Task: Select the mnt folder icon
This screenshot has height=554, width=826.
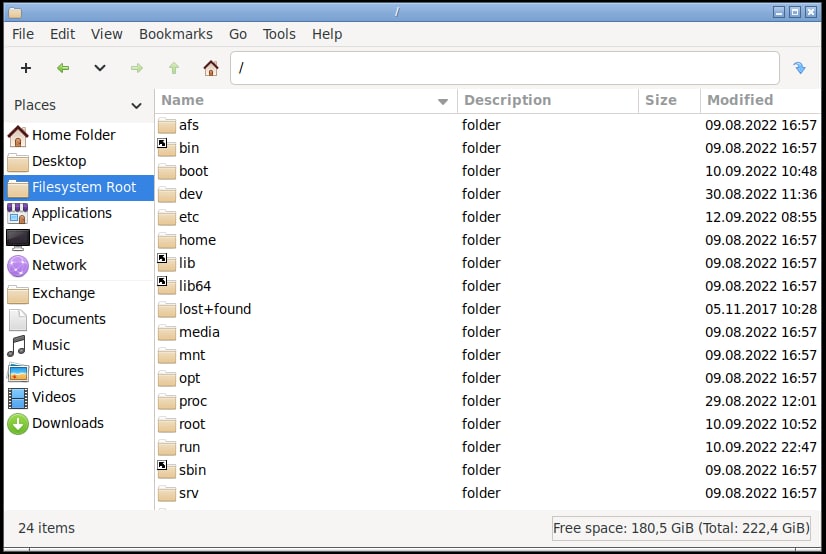Action: pyautogui.click(x=167, y=355)
